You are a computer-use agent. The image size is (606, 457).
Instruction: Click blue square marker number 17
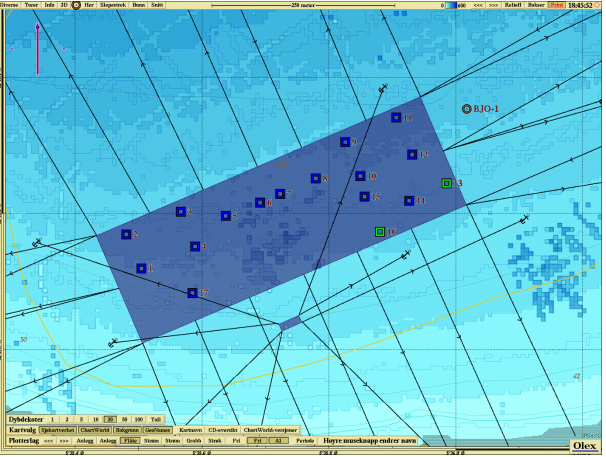pyautogui.click(x=192, y=293)
